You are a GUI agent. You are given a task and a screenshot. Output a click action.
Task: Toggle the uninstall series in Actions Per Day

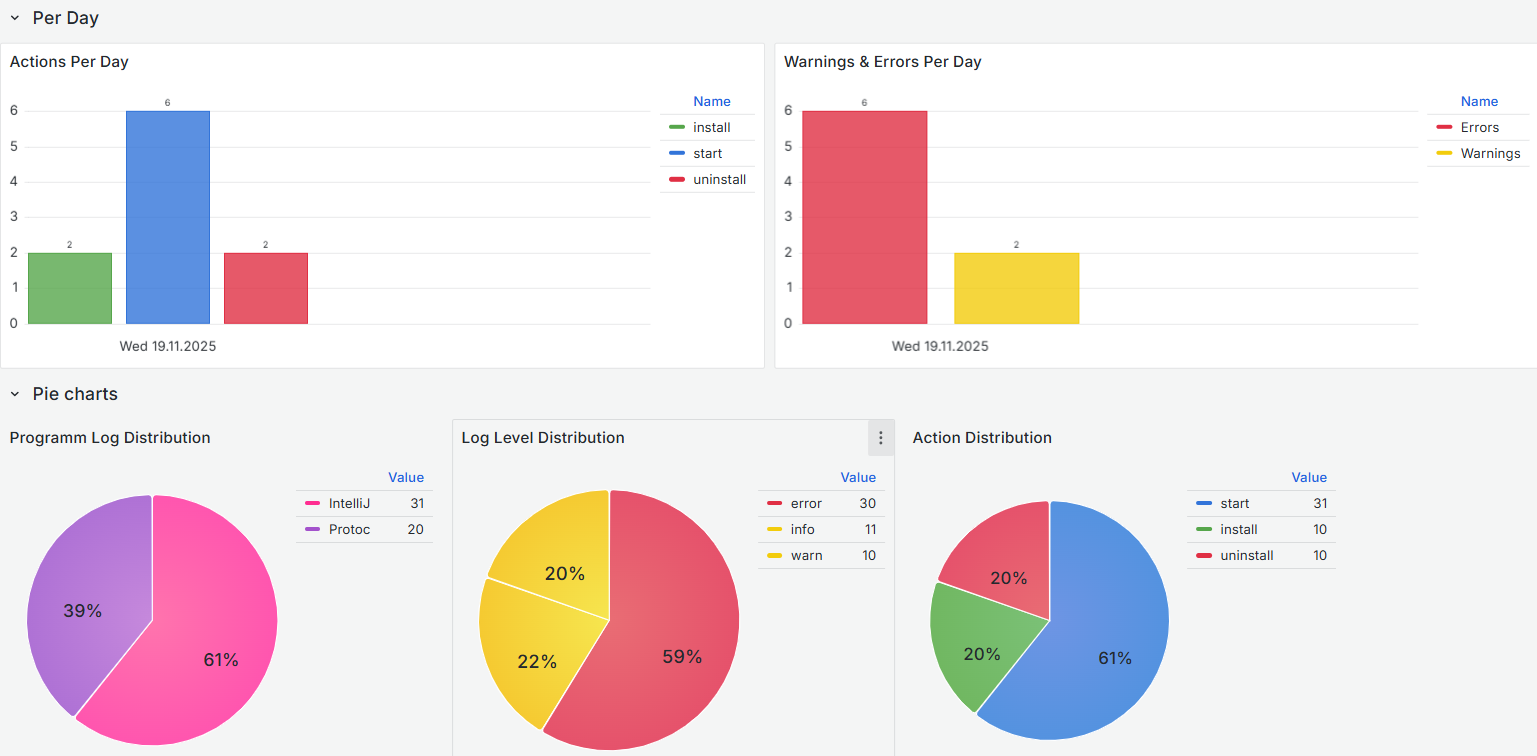coord(720,179)
